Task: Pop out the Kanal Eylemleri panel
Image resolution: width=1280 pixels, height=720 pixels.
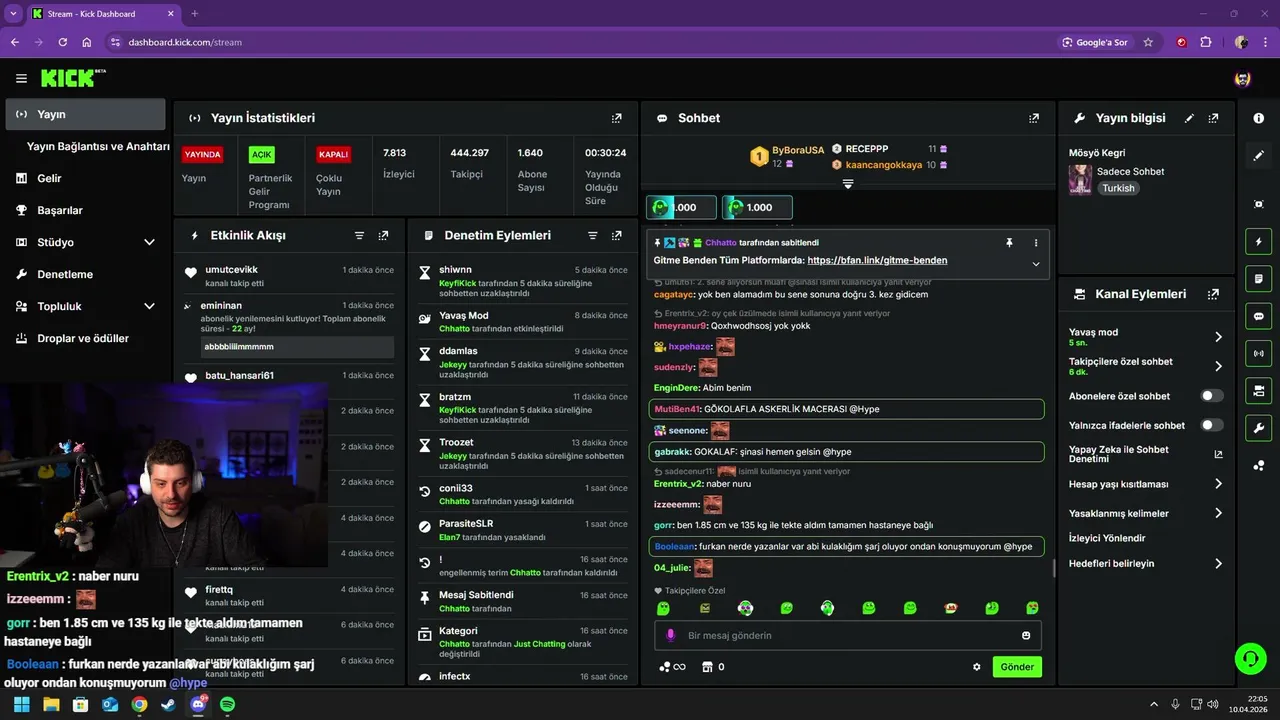Action: pos(1213,294)
